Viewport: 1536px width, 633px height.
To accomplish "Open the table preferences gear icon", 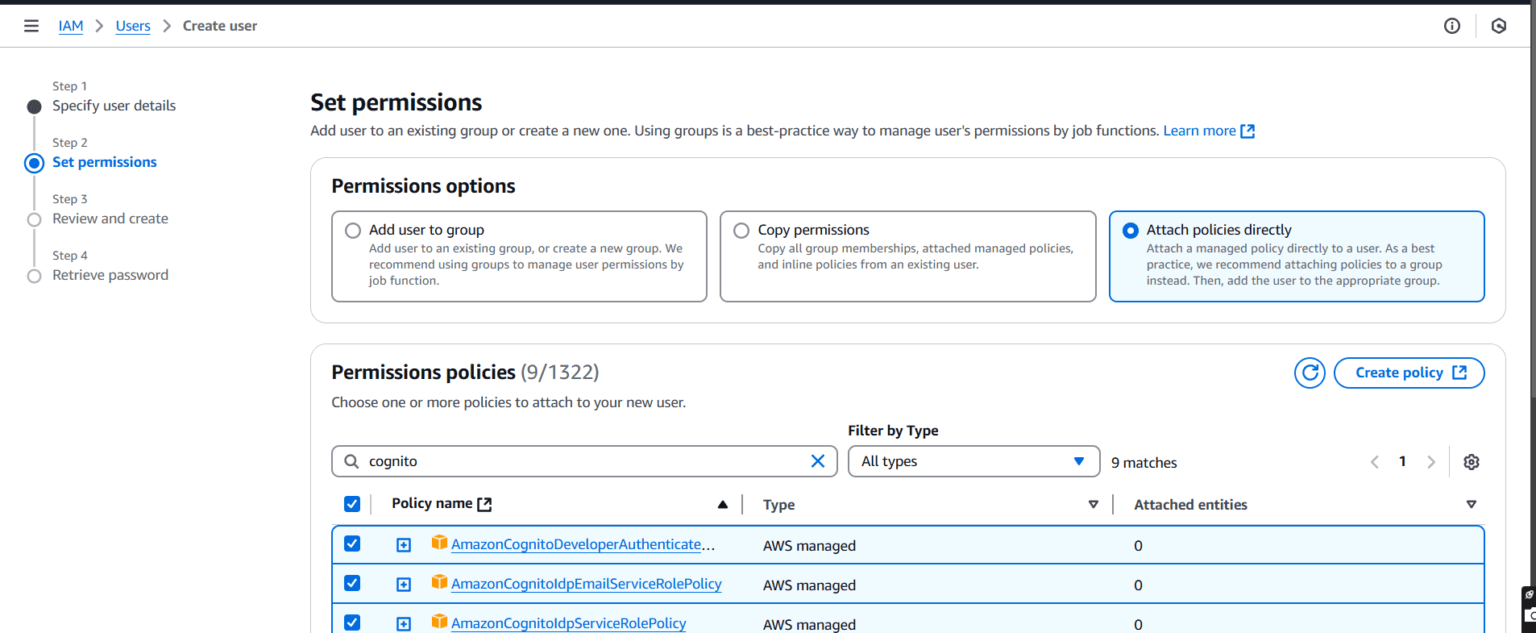I will (x=1471, y=461).
